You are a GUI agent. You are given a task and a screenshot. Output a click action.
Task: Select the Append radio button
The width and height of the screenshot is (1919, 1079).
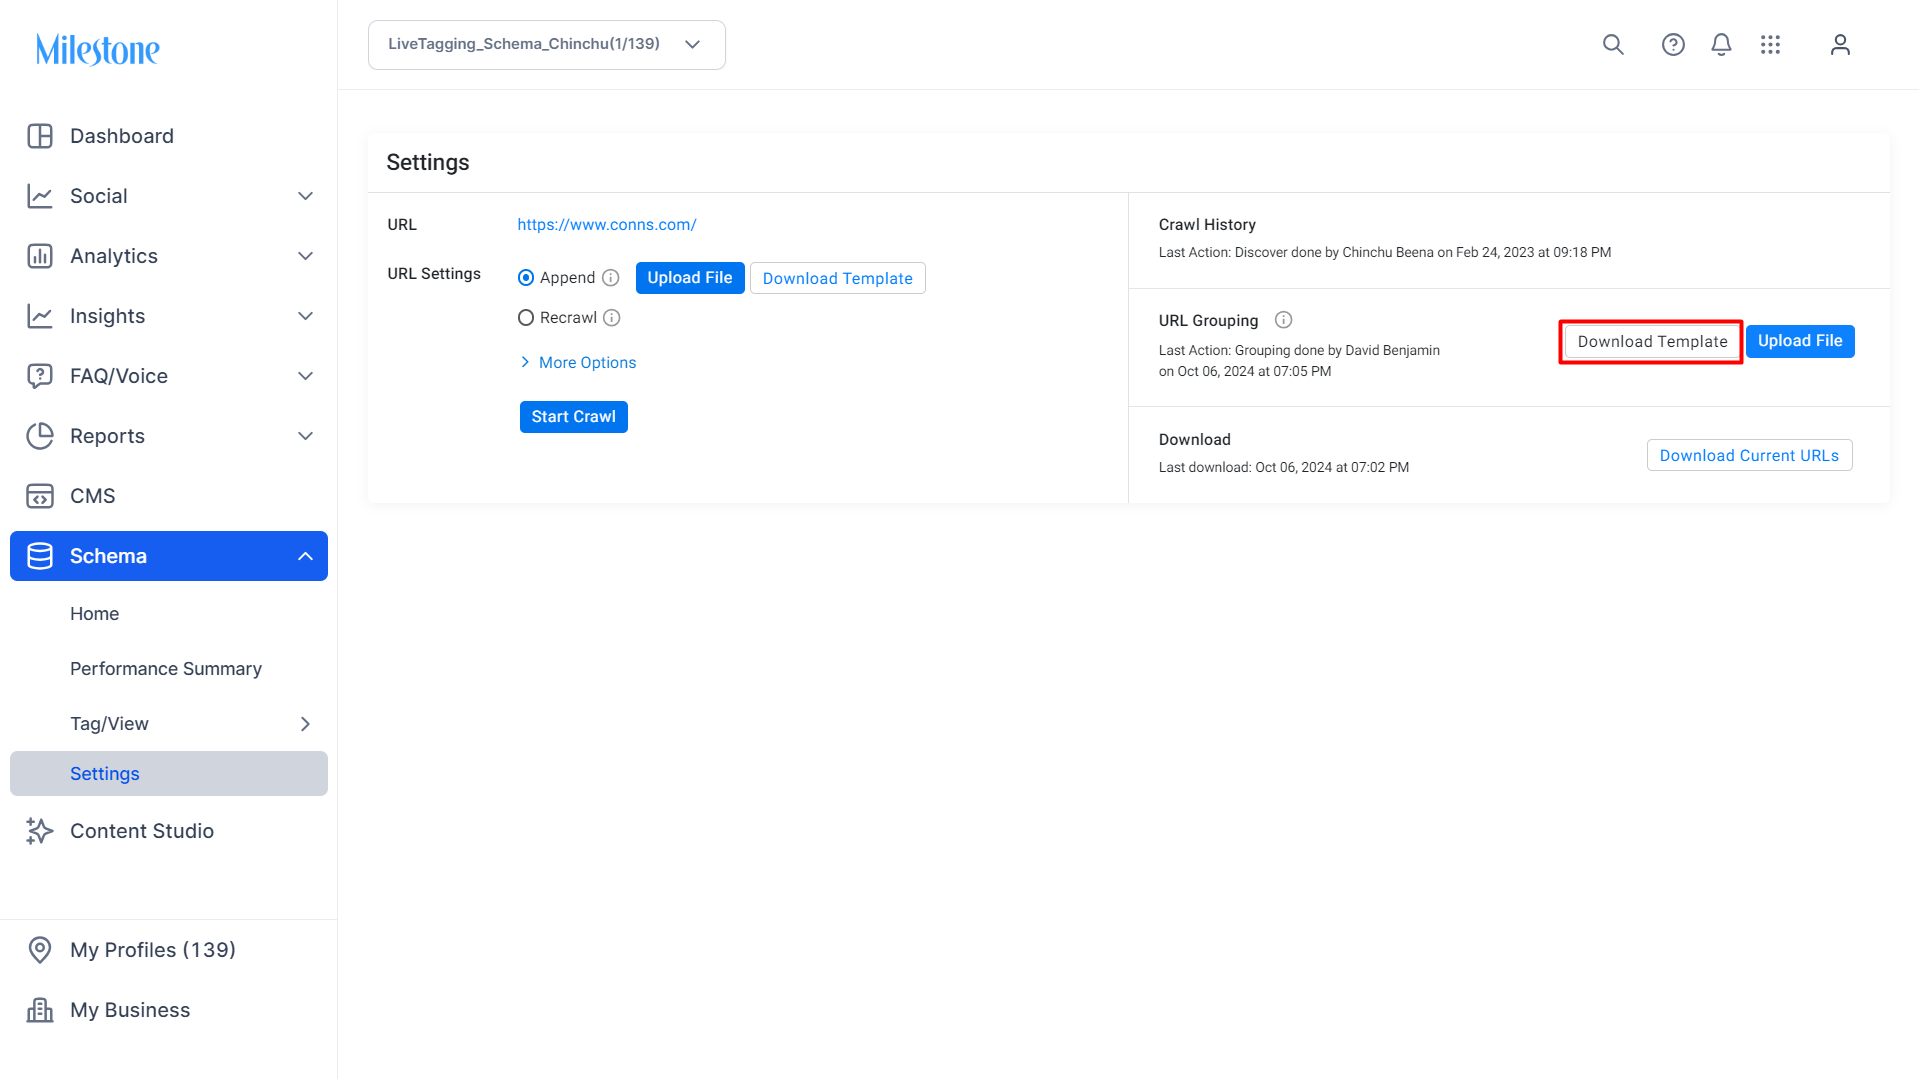[526, 278]
